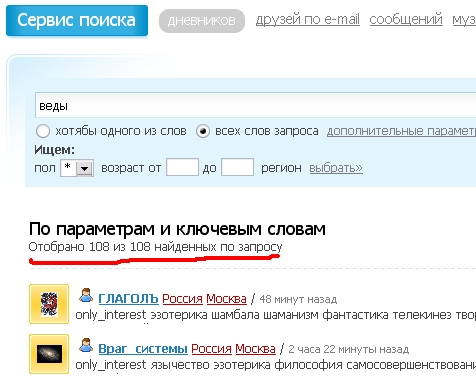
Task: Open 'дополнительные параметры' link
Action: tap(401, 131)
